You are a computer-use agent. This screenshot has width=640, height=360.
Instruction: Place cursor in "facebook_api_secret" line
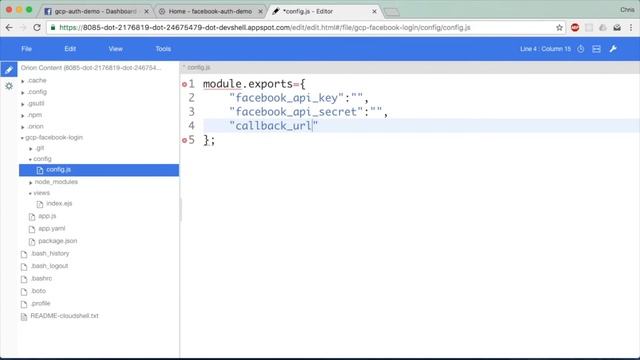tap(308, 112)
